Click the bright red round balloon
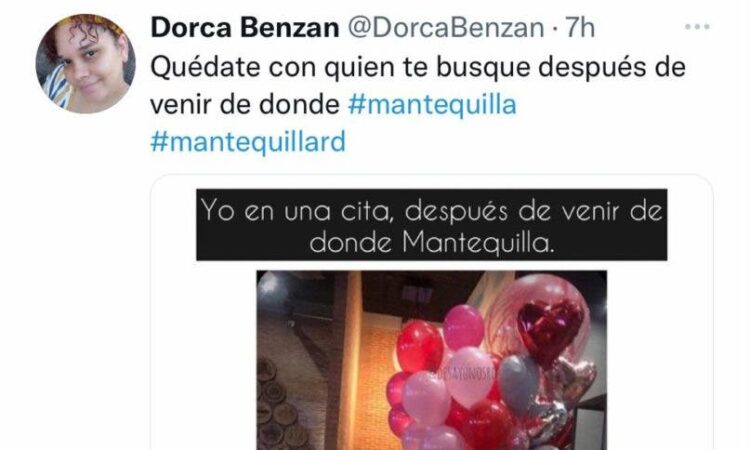Image resolution: width=750 pixels, height=450 pixels. point(420,346)
